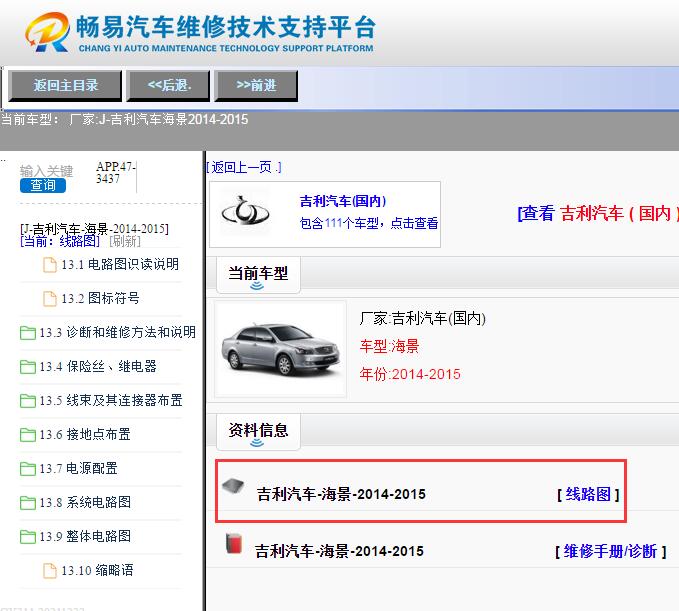Go back with the <<后退 button
This screenshot has height=611, width=679.
click(x=168, y=86)
